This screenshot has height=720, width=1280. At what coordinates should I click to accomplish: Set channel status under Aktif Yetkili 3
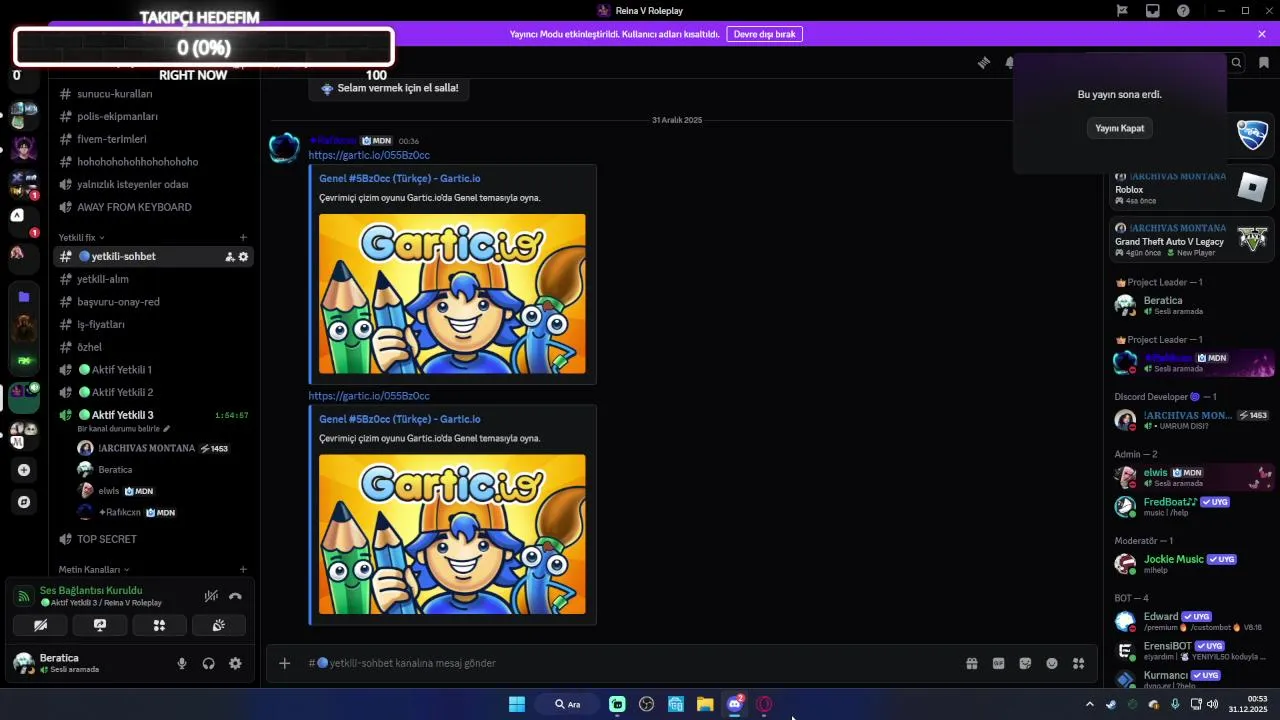(x=125, y=428)
